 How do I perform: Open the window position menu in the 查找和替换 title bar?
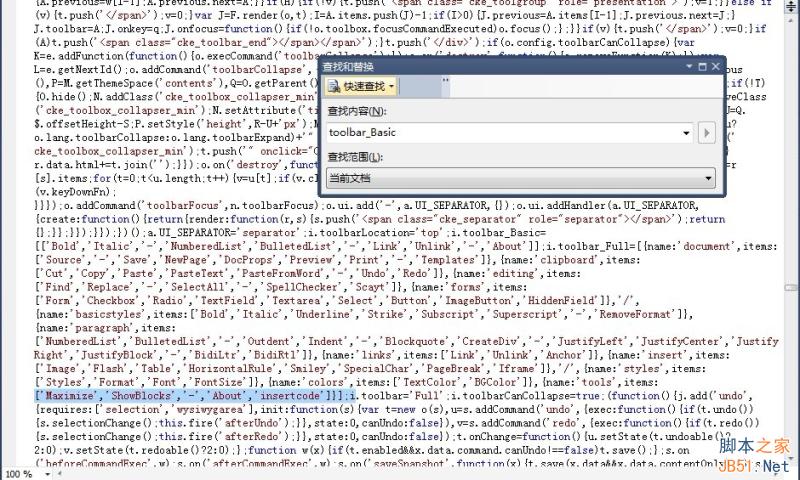(689, 66)
